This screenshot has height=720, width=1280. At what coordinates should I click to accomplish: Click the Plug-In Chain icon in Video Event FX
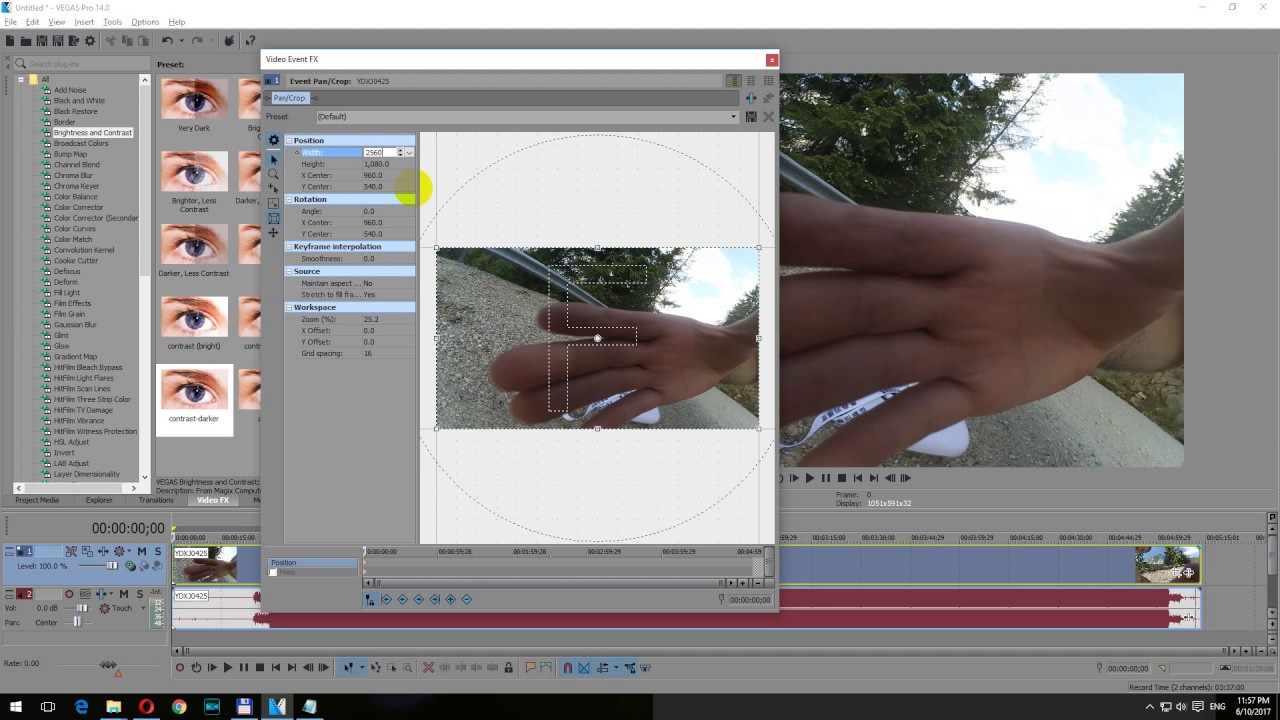tap(751, 98)
